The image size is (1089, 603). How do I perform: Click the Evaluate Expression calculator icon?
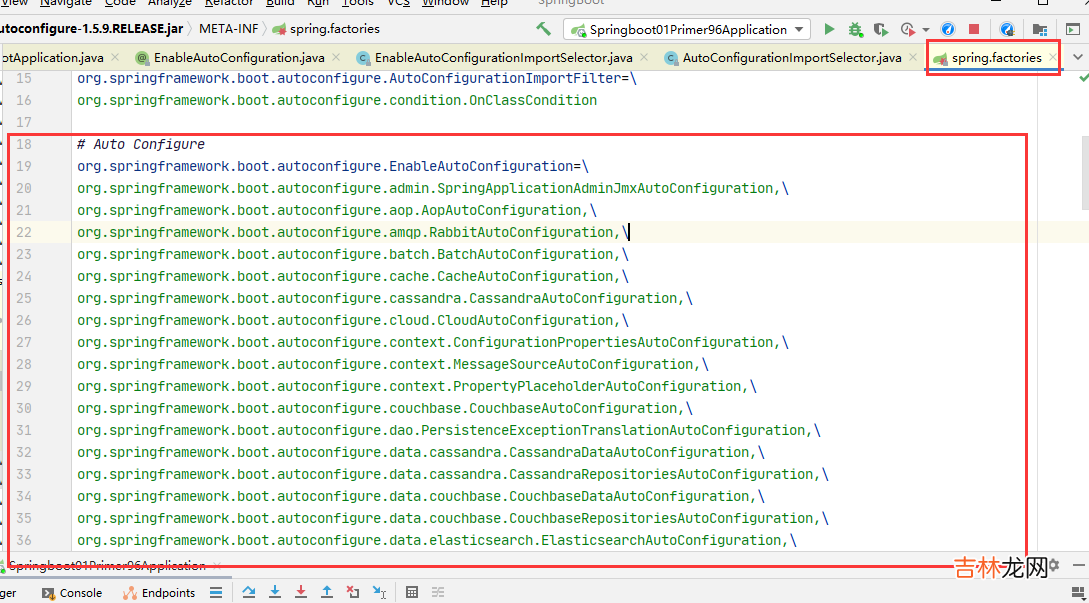[411, 592]
